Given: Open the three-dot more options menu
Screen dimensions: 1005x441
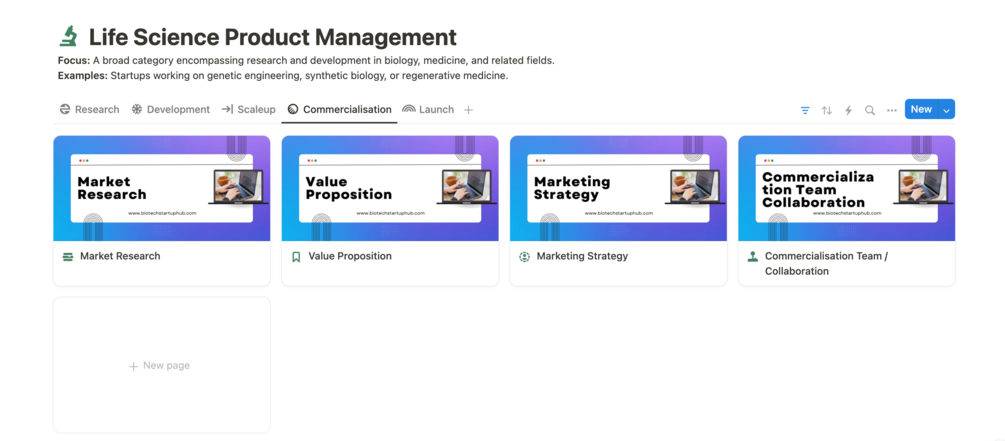Looking at the screenshot, I should tap(892, 110).
